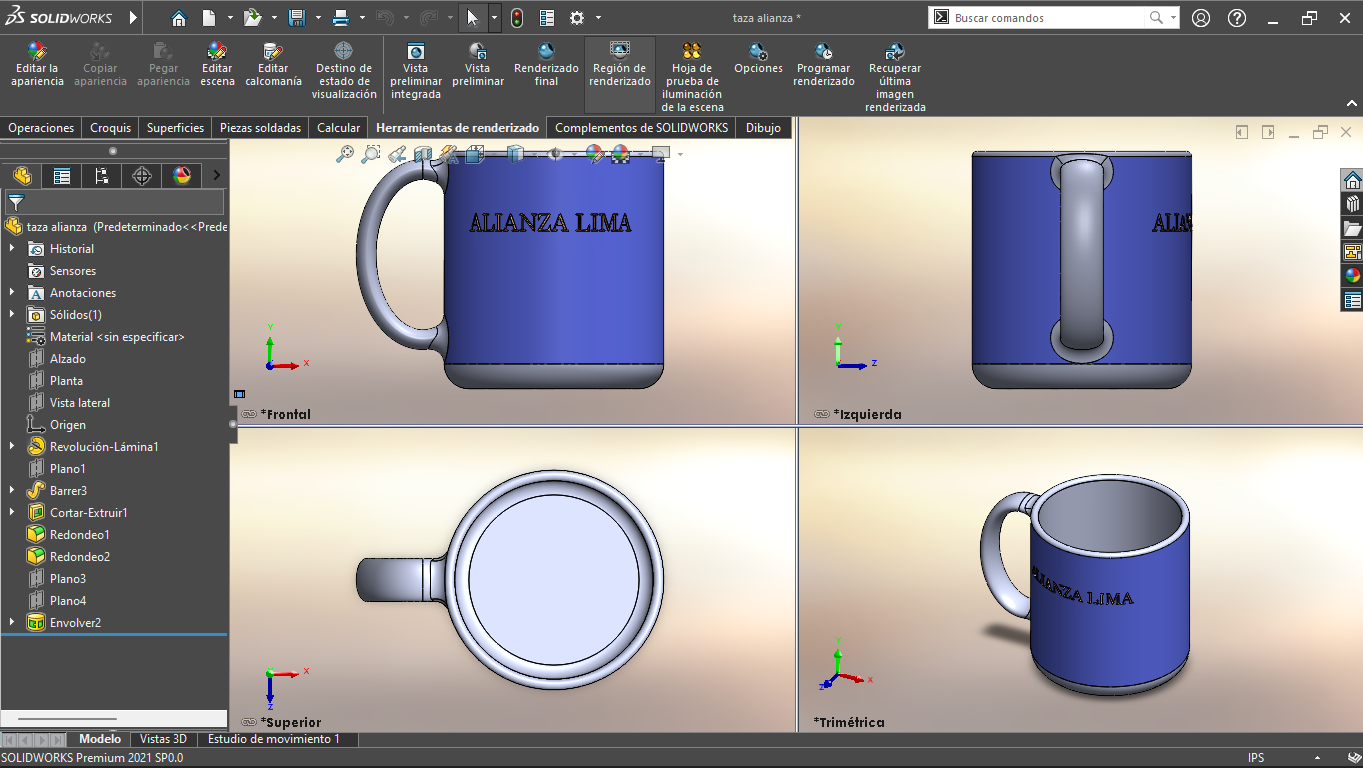
Task: Toggle the link icon beside *Superior view
Action: tap(248, 722)
